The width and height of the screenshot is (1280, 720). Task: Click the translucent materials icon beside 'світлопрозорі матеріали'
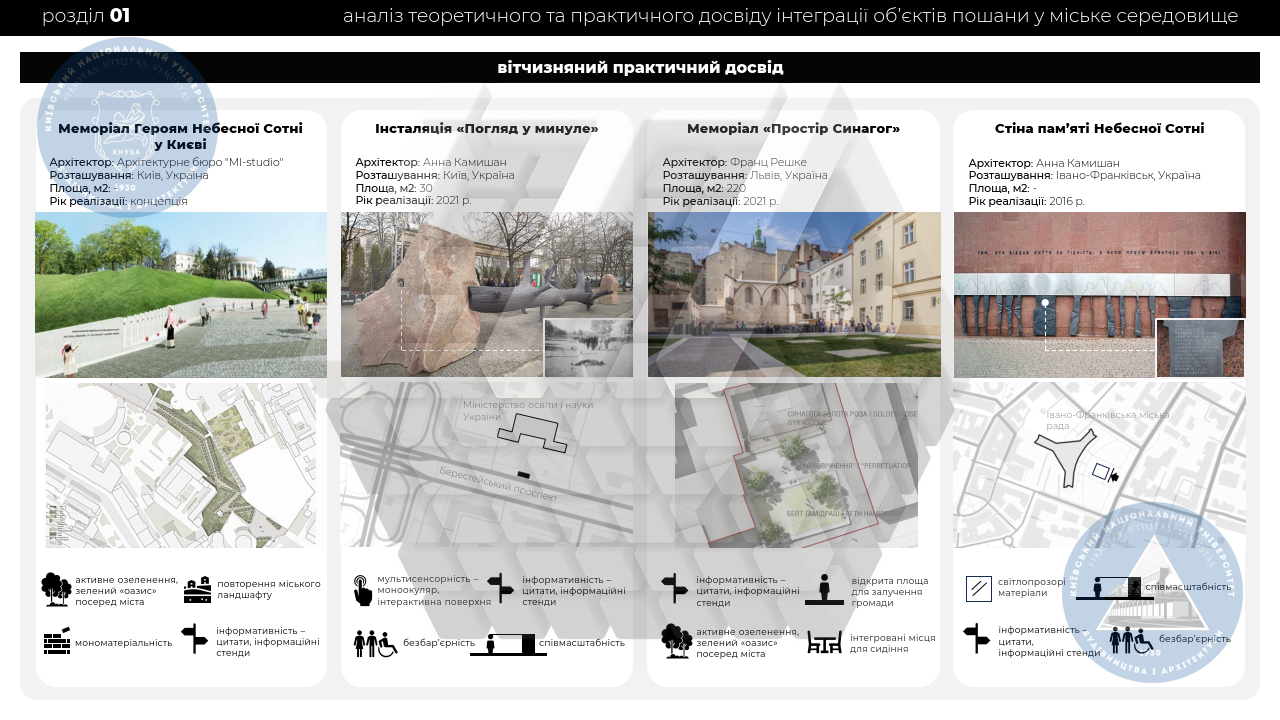pyautogui.click(x=979, y=589)
